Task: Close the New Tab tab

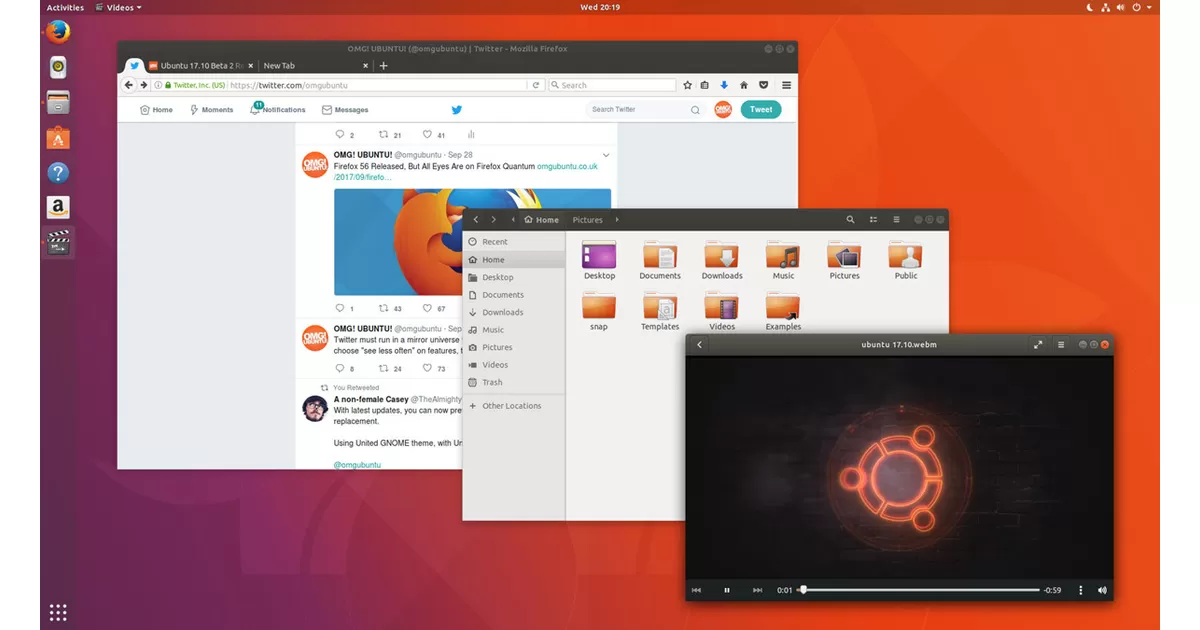Action: point(365,66)
